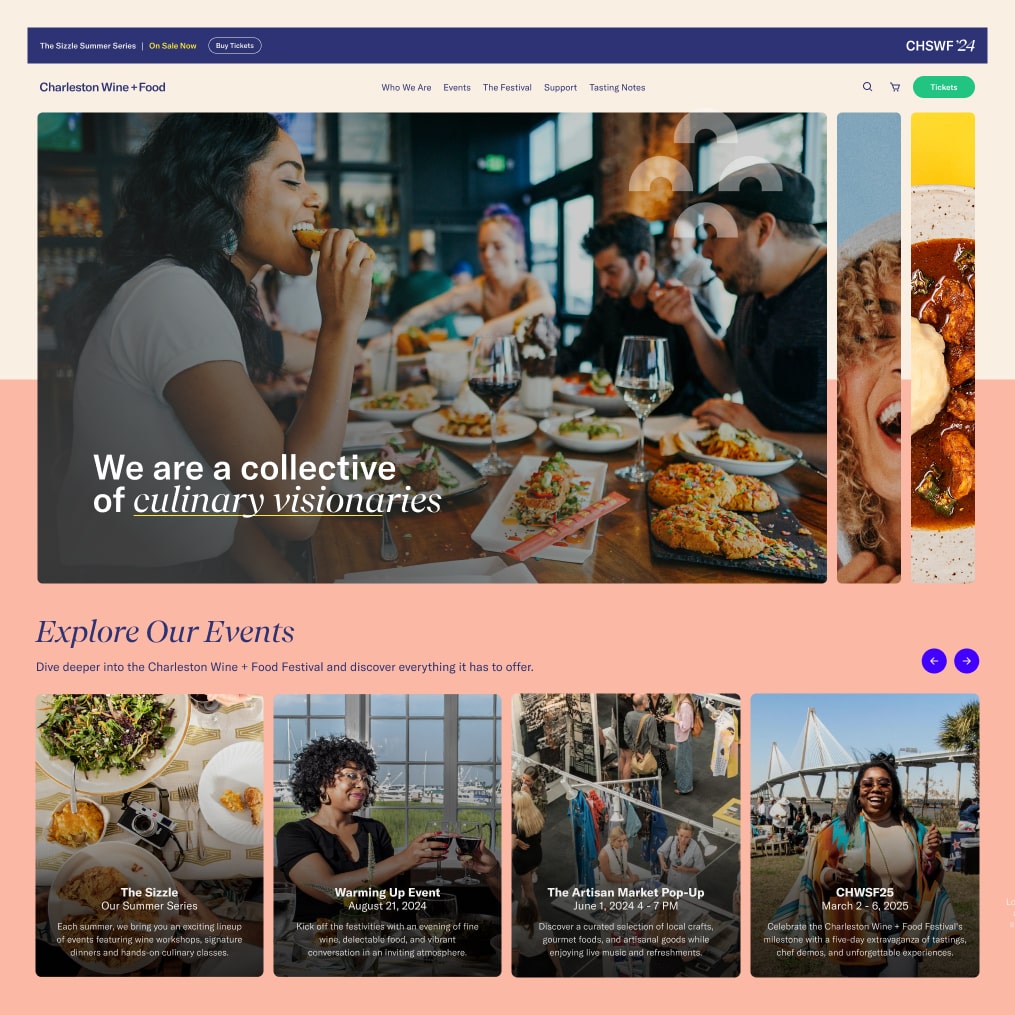
Task: Open the Events menu item
Action: [456, 87]
